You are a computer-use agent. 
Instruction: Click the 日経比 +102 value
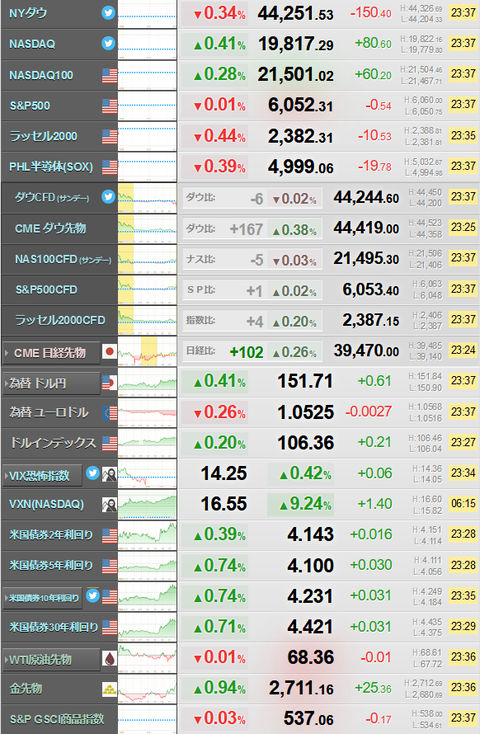coord(246,352)
